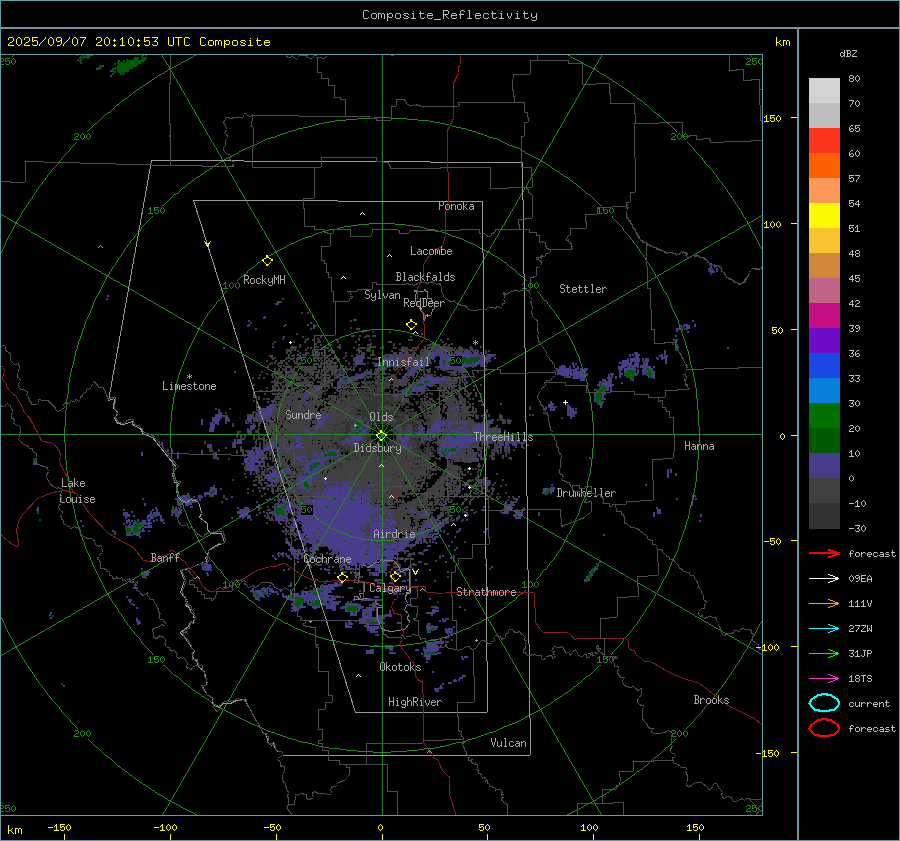Click the Stettler label

click(583, 289)
